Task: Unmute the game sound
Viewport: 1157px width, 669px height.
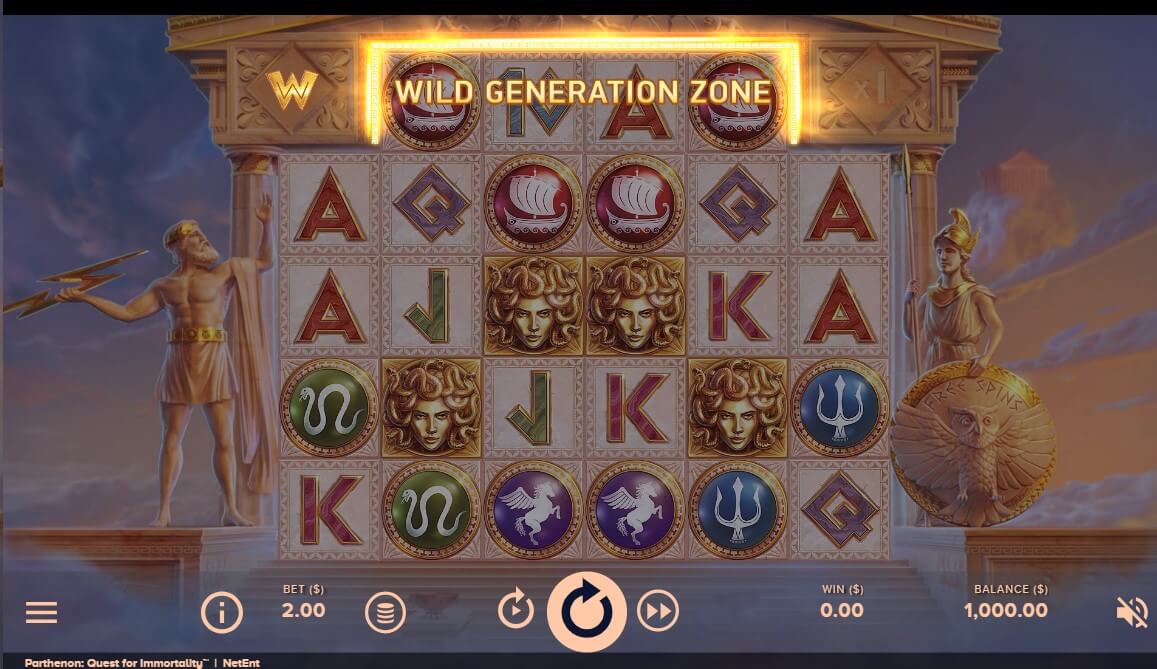Action: pyautogui.click(x=1131, y=612)
